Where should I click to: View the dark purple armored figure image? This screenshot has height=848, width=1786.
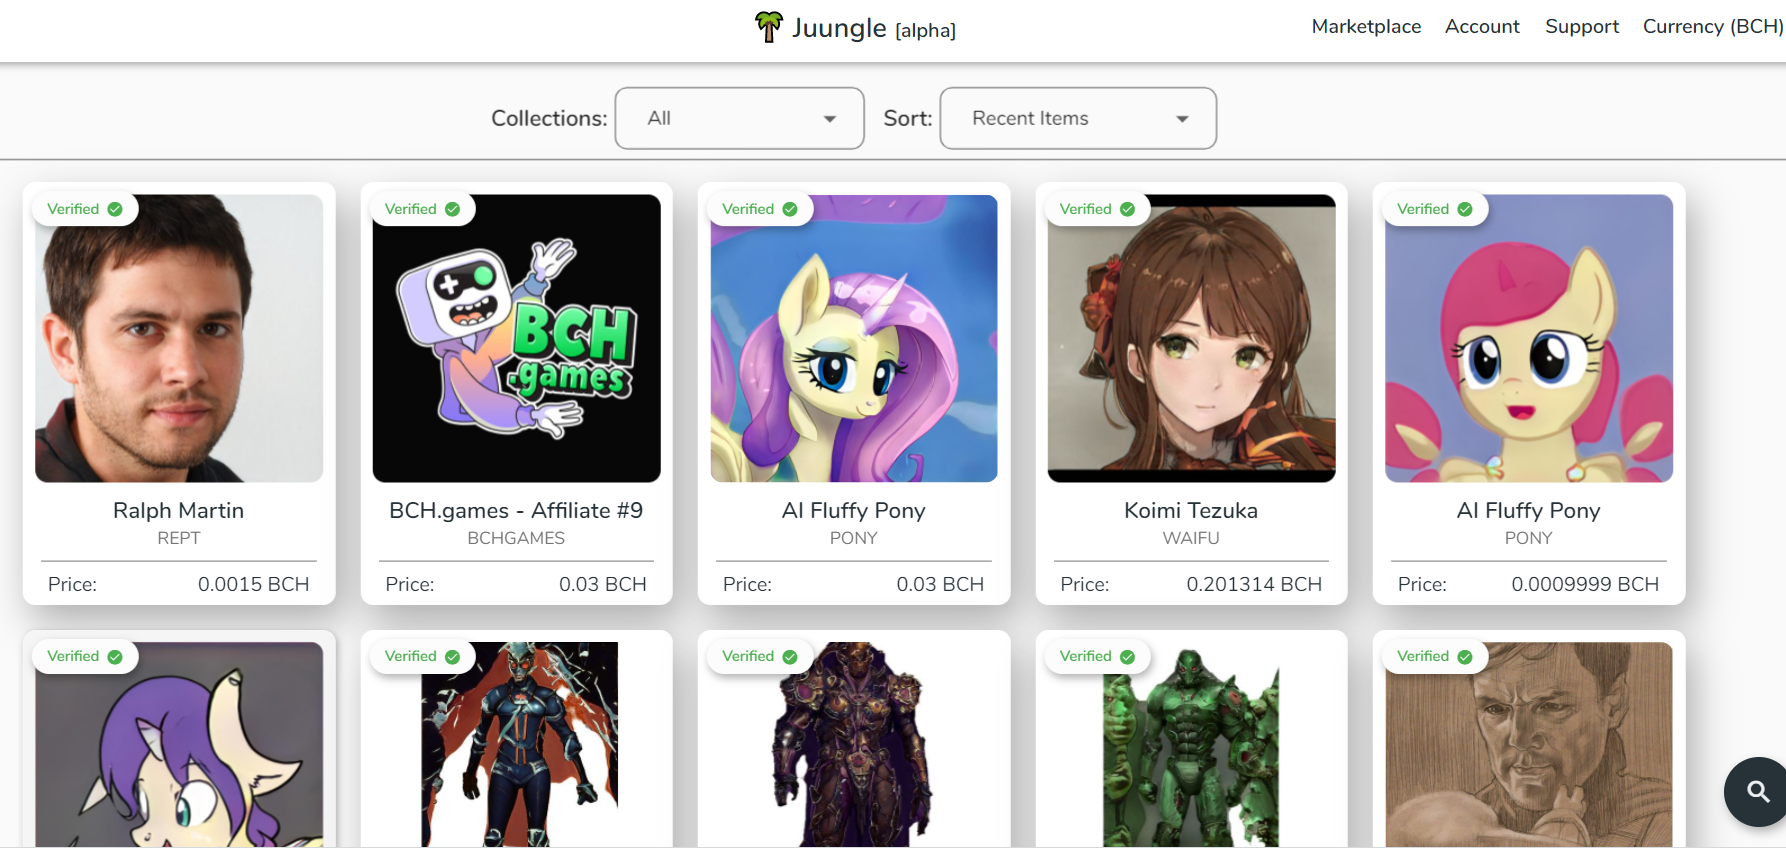pos(854,744)
